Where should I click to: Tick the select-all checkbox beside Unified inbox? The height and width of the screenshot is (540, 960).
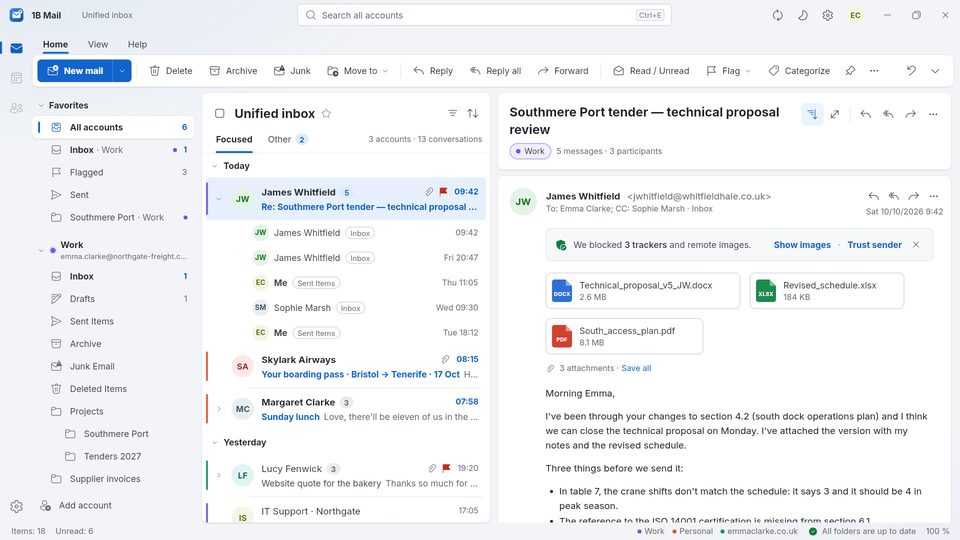(x=220, y=113)
